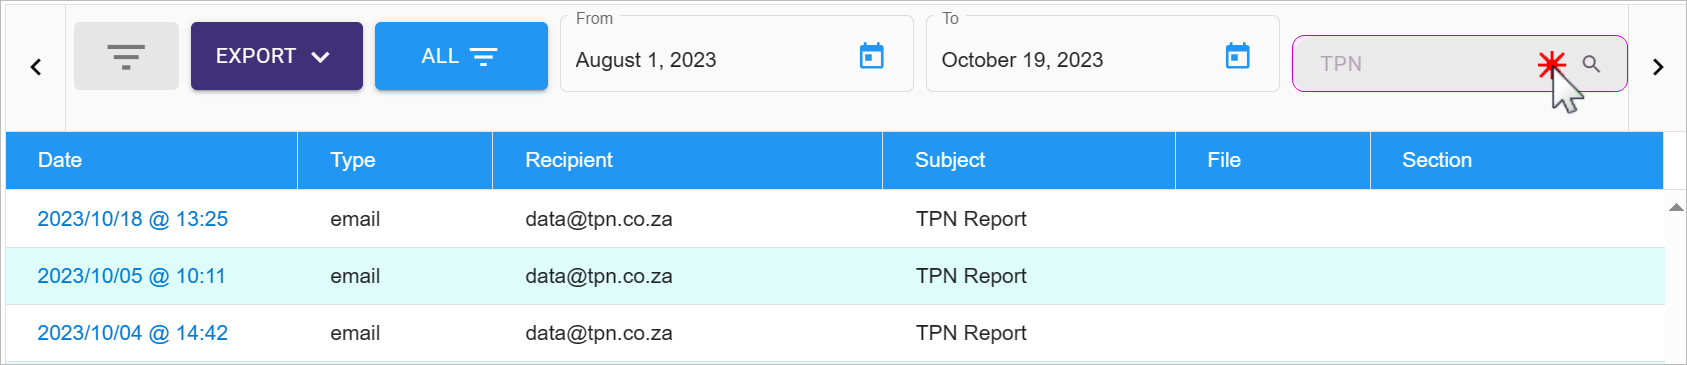Open the 2023/10/05 @ 10:11 entry link
Image resolution: width=1687 pixels, height=365 pixels.
point(132,276)
